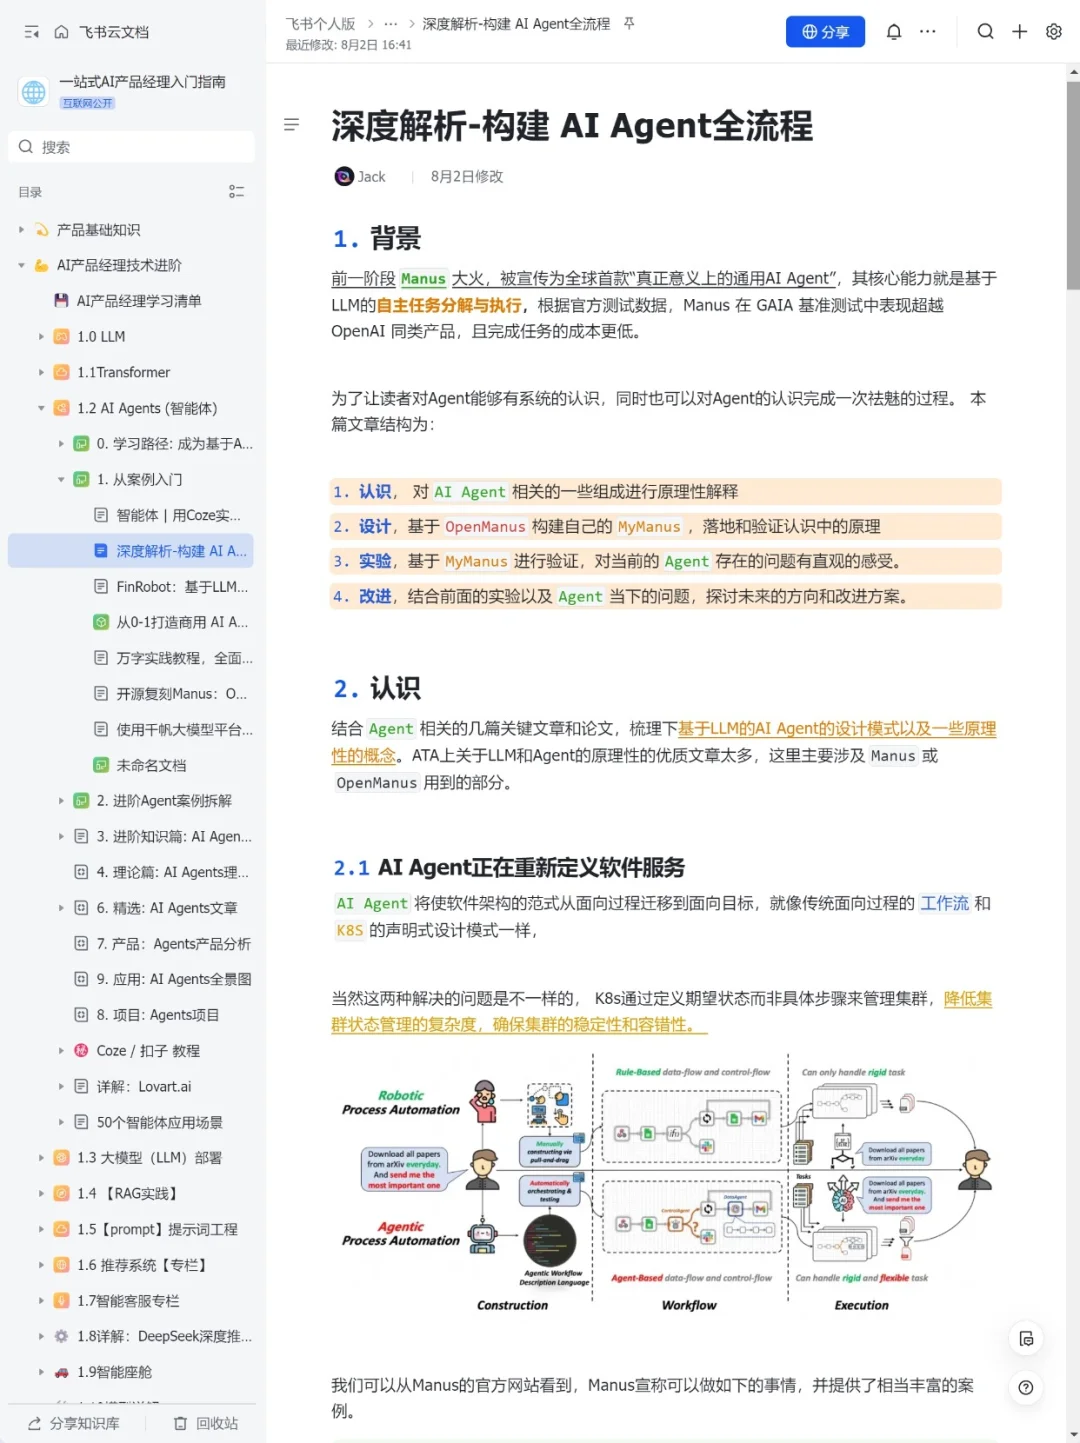Open the feedback icon above the help button
1080x1443 pixels.
point(1026,1338)
